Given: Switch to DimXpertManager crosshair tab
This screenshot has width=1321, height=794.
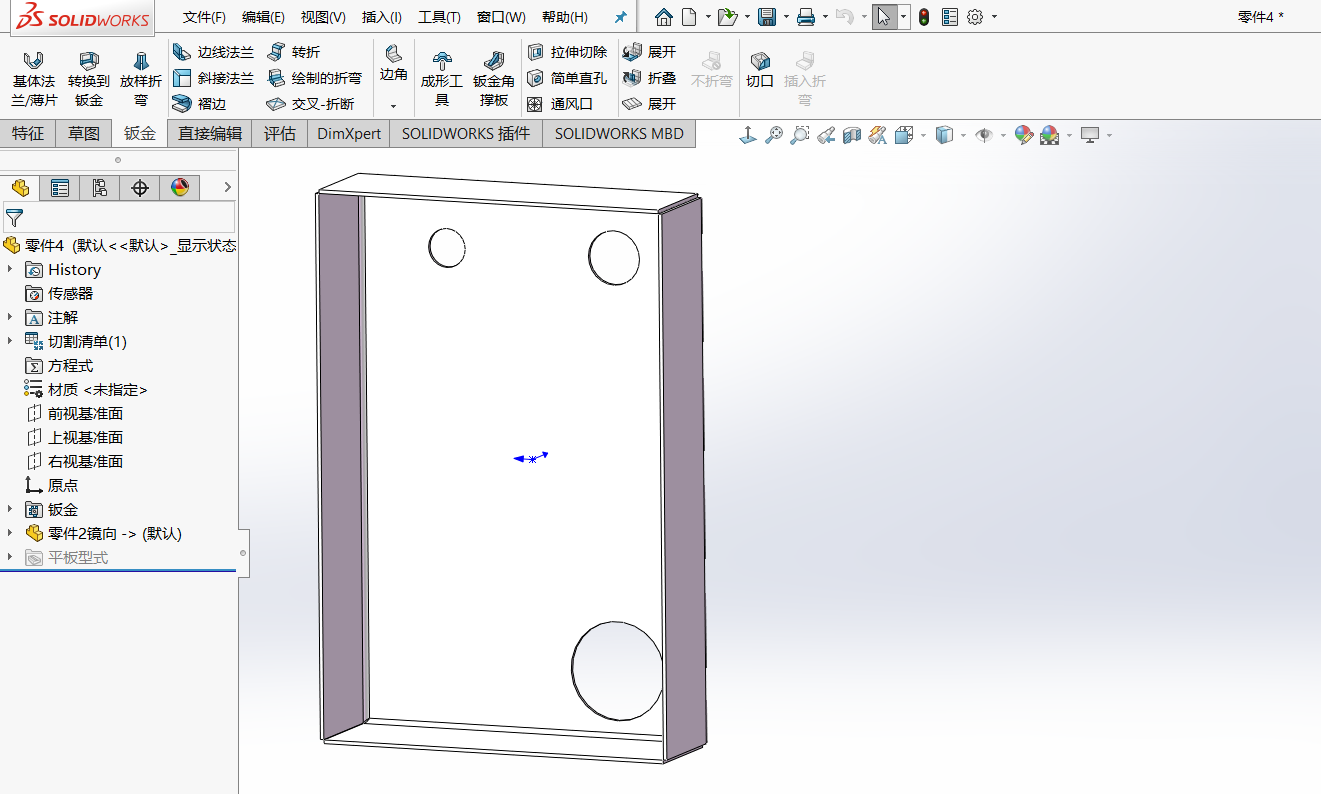Looking at the screenshot, I should point(140,187).
